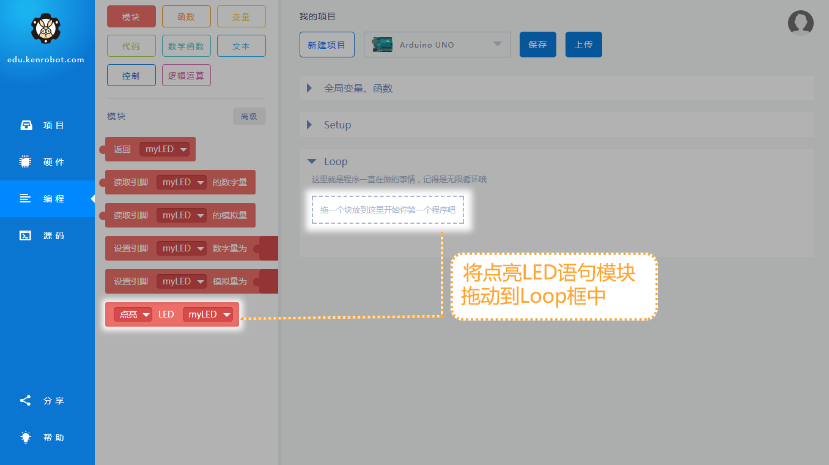Switch to the 数学函数 category tab
Image resolution: width=829 pixels, height=465 pixels.
tap(186, 46)
